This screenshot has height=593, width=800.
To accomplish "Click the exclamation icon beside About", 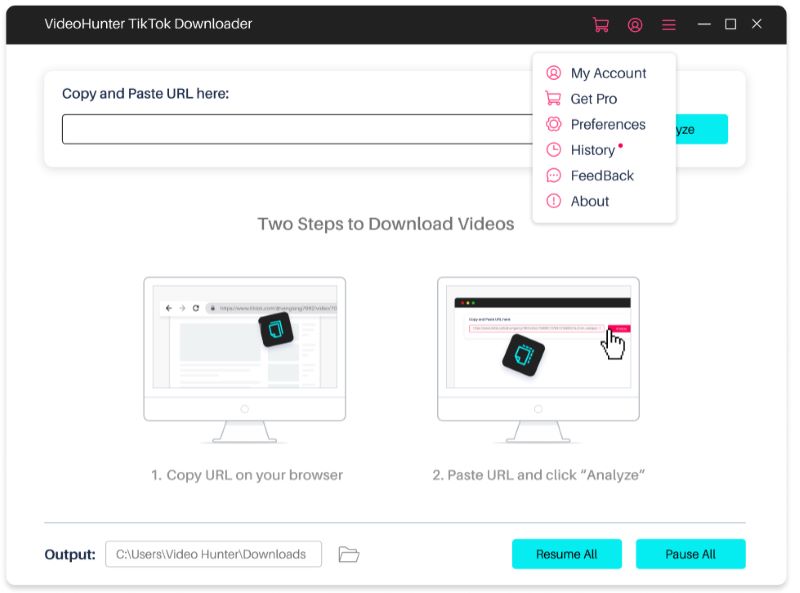I will tap(553, 201).
